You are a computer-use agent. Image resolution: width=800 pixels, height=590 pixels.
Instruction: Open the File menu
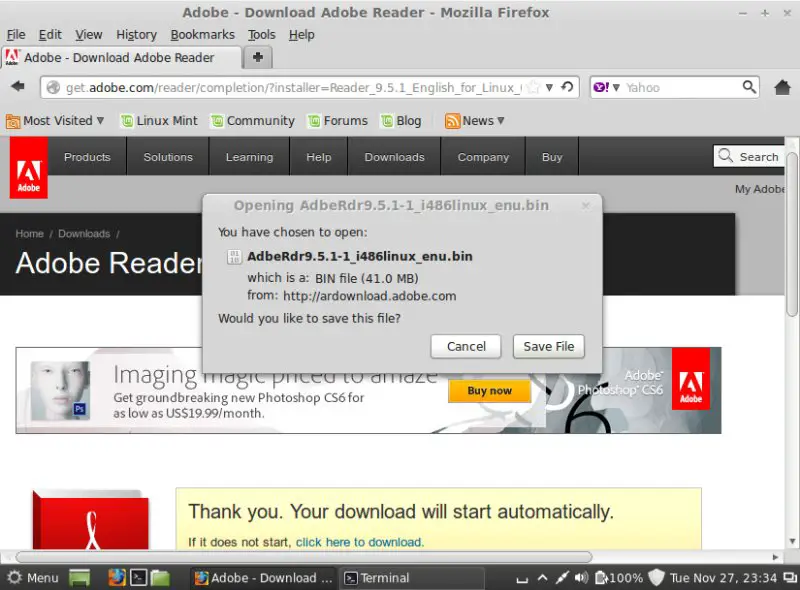tap(16, 35)
